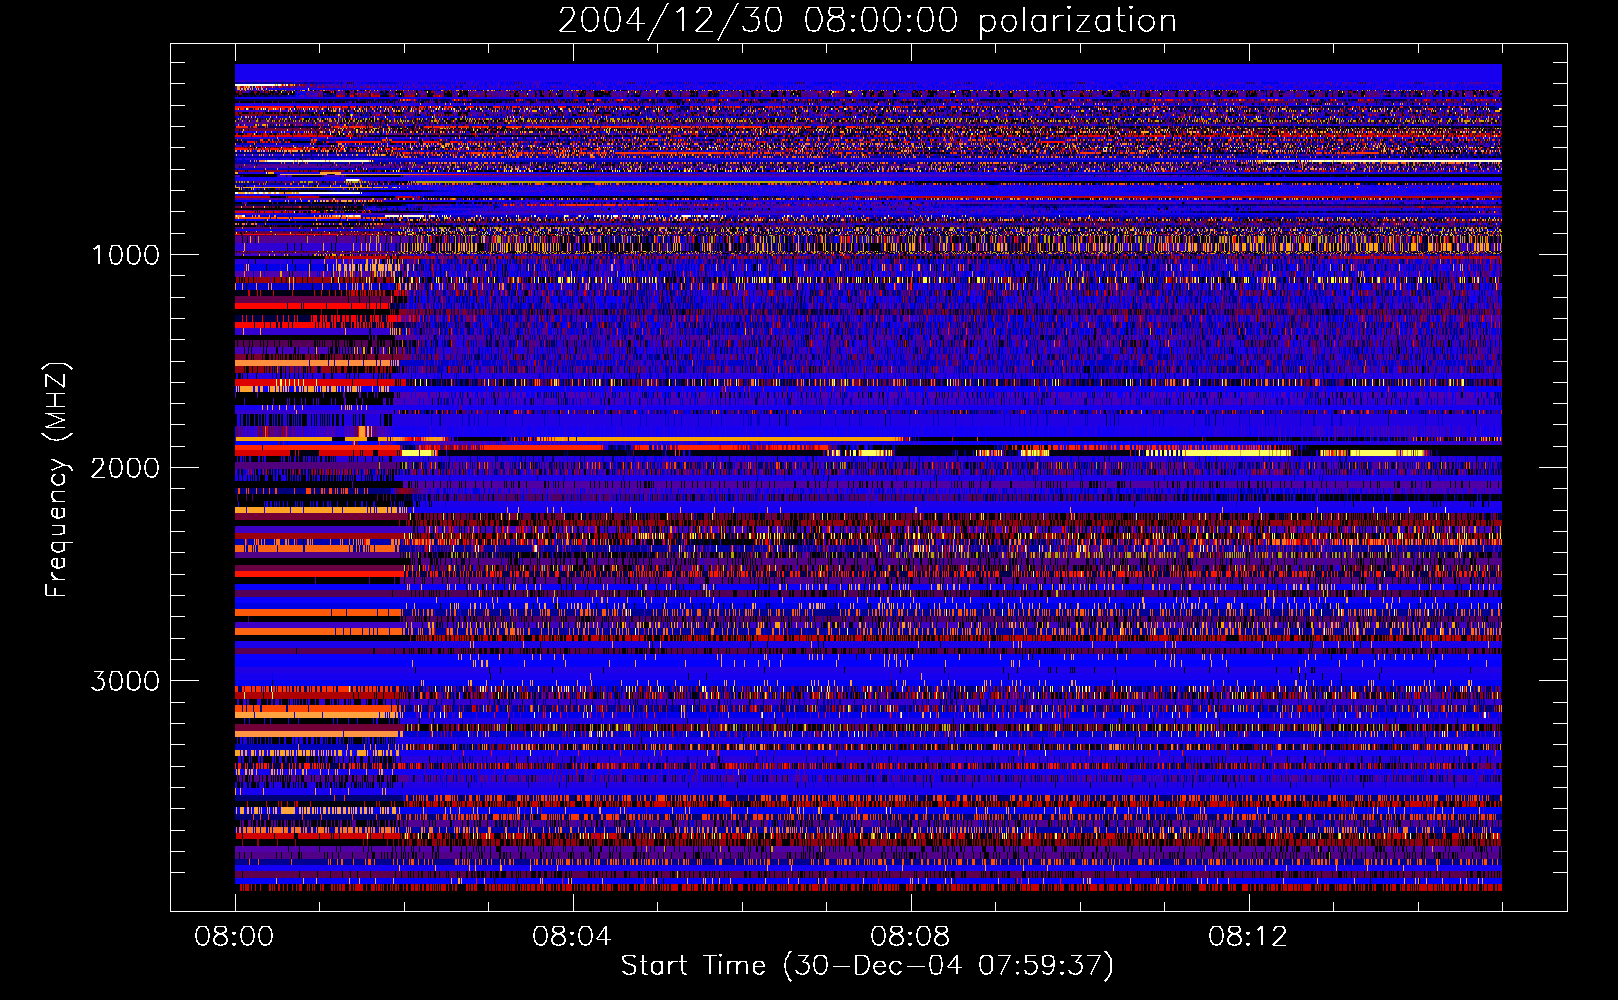Click the '2000' frequency axis label
The image size is (1618, 1000).
(x=125, y=468)
